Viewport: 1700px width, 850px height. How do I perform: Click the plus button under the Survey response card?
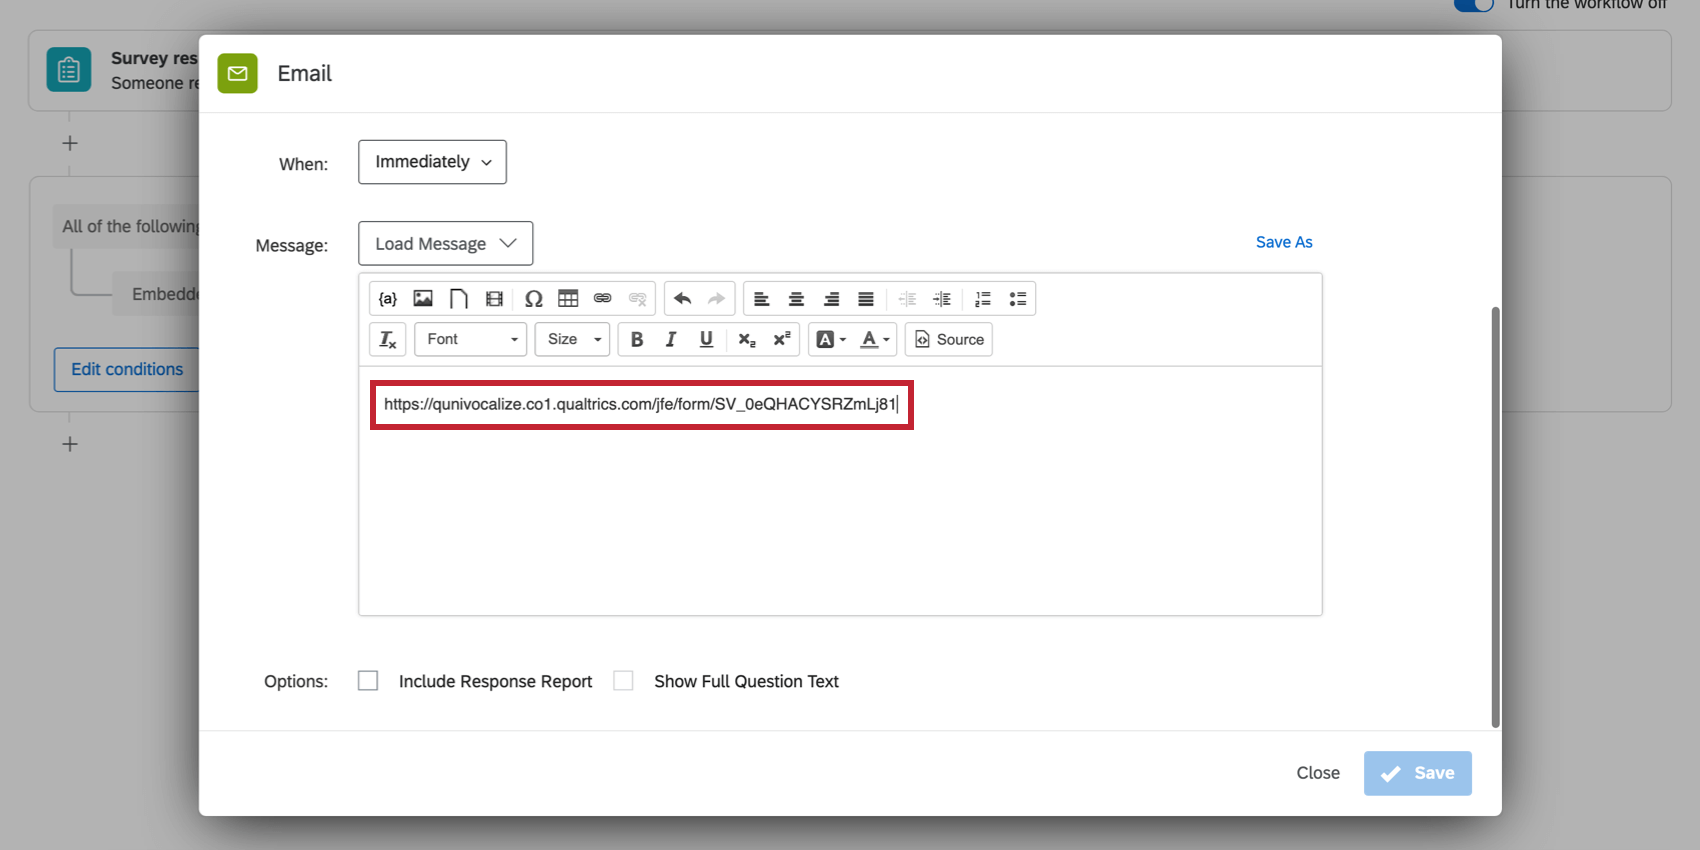click(70, 143)
